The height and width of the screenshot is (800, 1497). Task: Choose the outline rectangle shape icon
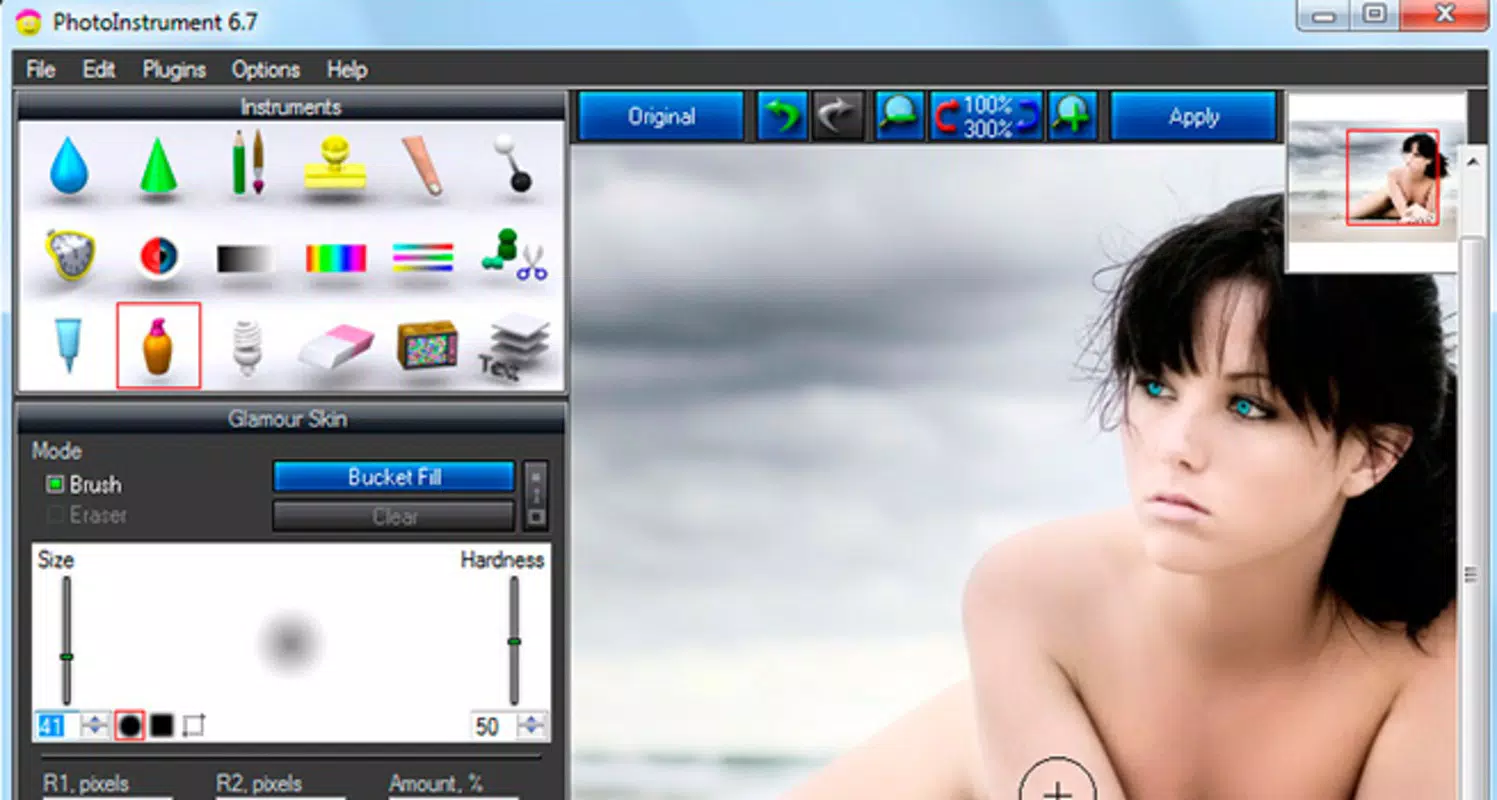tap(194, 726)
